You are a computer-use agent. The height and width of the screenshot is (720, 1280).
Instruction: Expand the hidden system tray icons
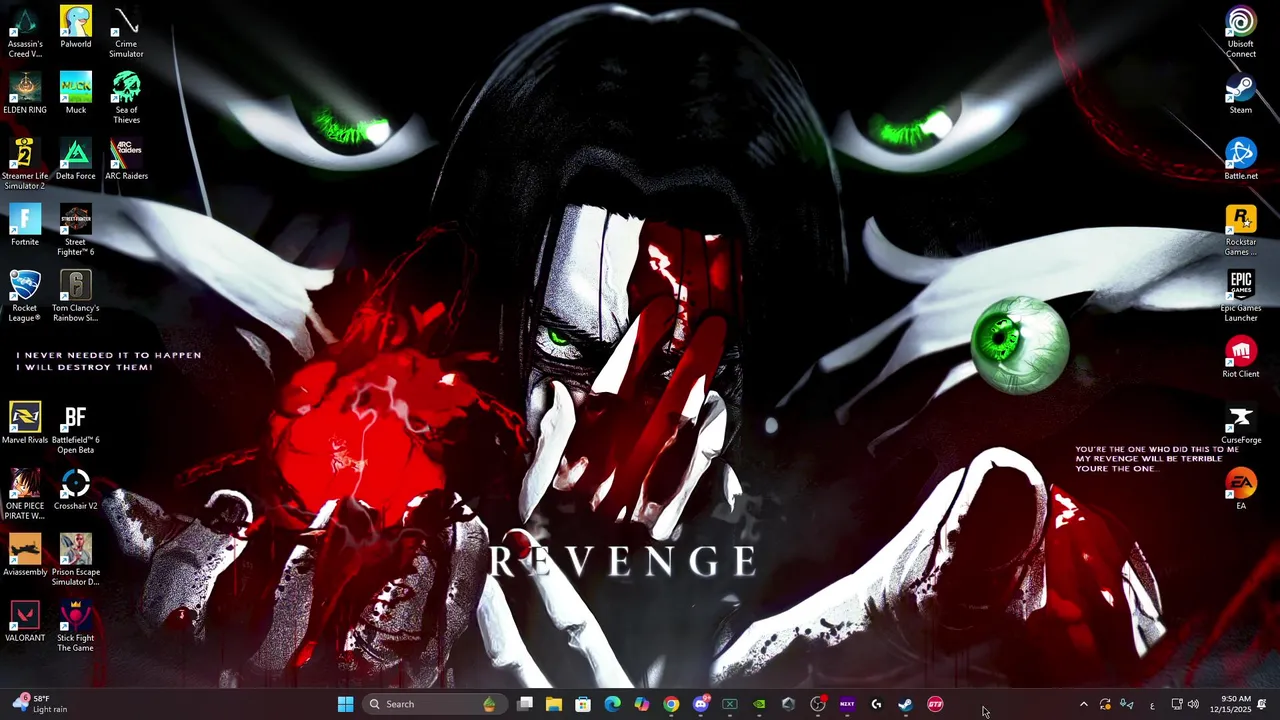tap(1084, 704)
